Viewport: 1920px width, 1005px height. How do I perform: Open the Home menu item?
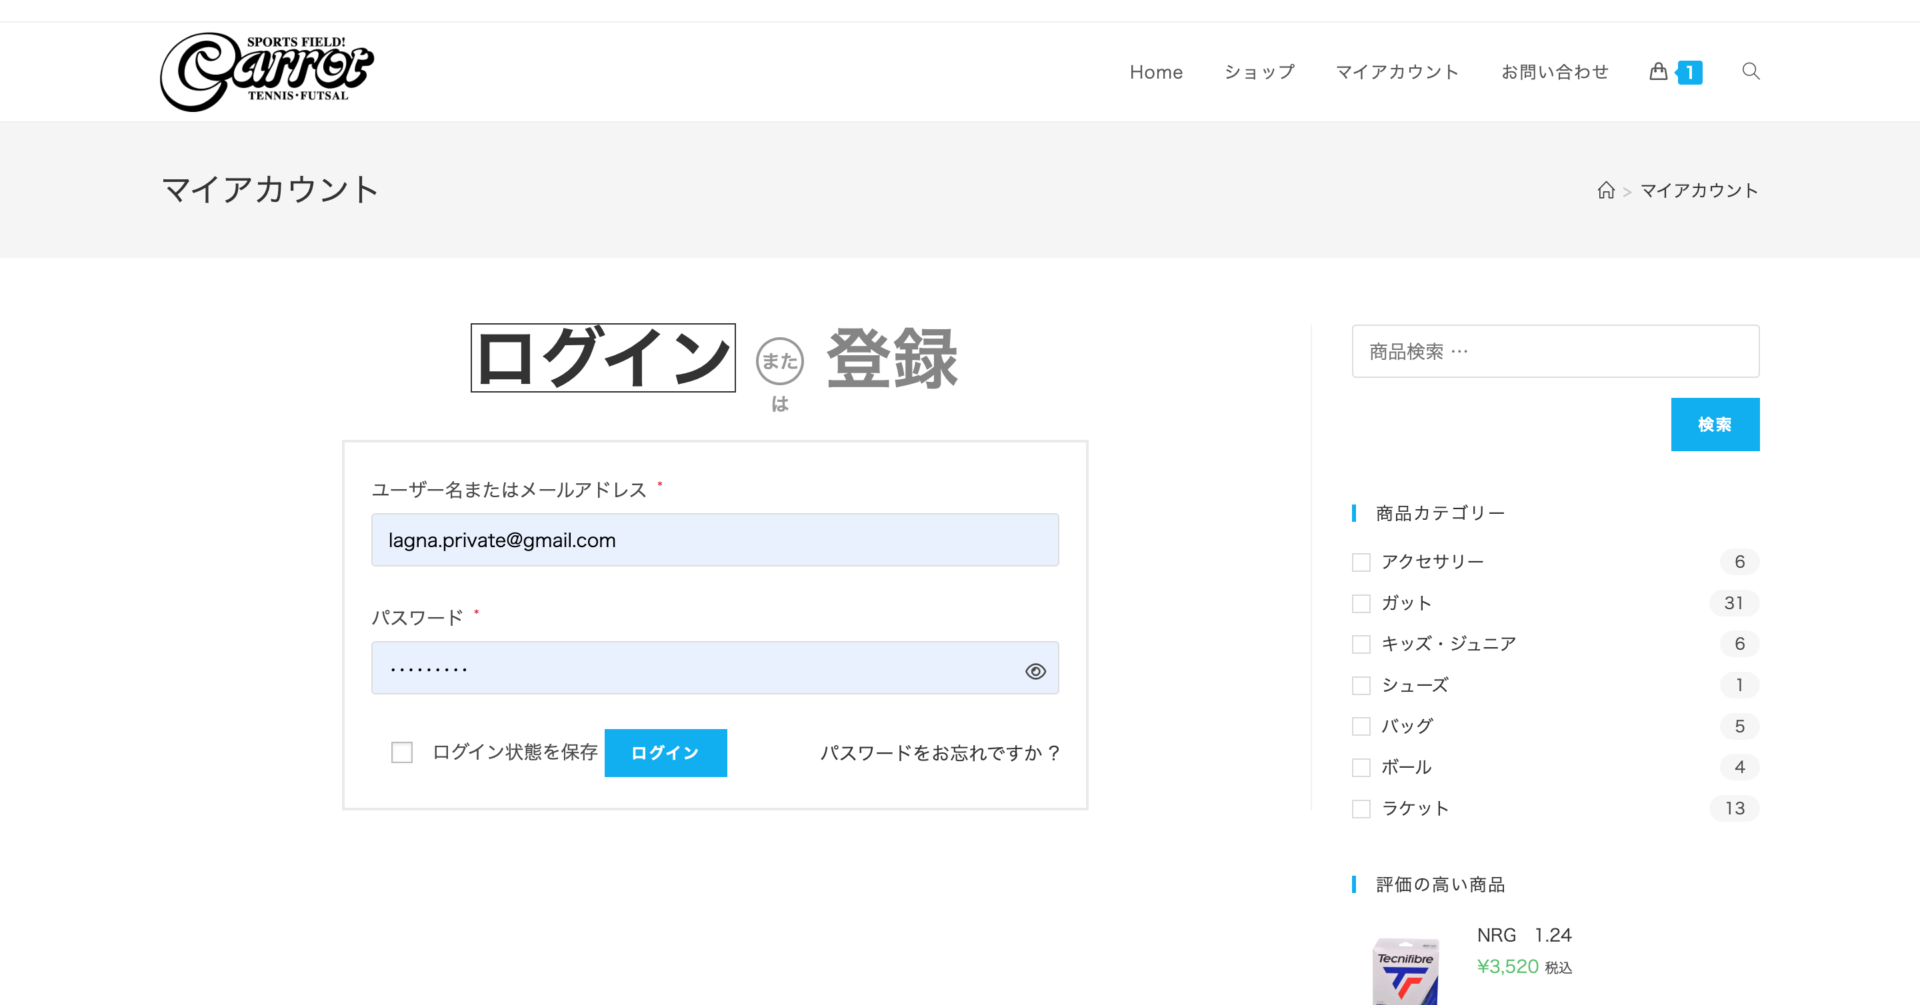tap(1156, 73)
